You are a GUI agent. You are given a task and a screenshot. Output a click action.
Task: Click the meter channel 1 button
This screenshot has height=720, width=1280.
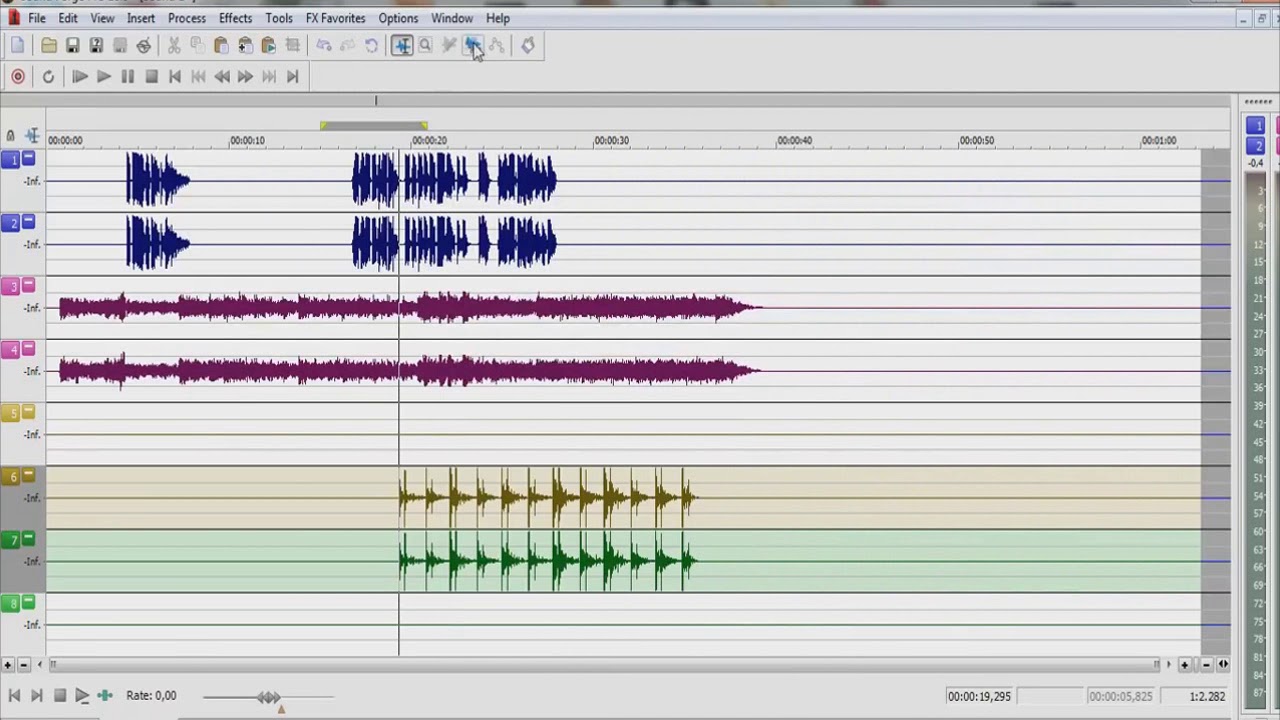[x=1256, y=126]
